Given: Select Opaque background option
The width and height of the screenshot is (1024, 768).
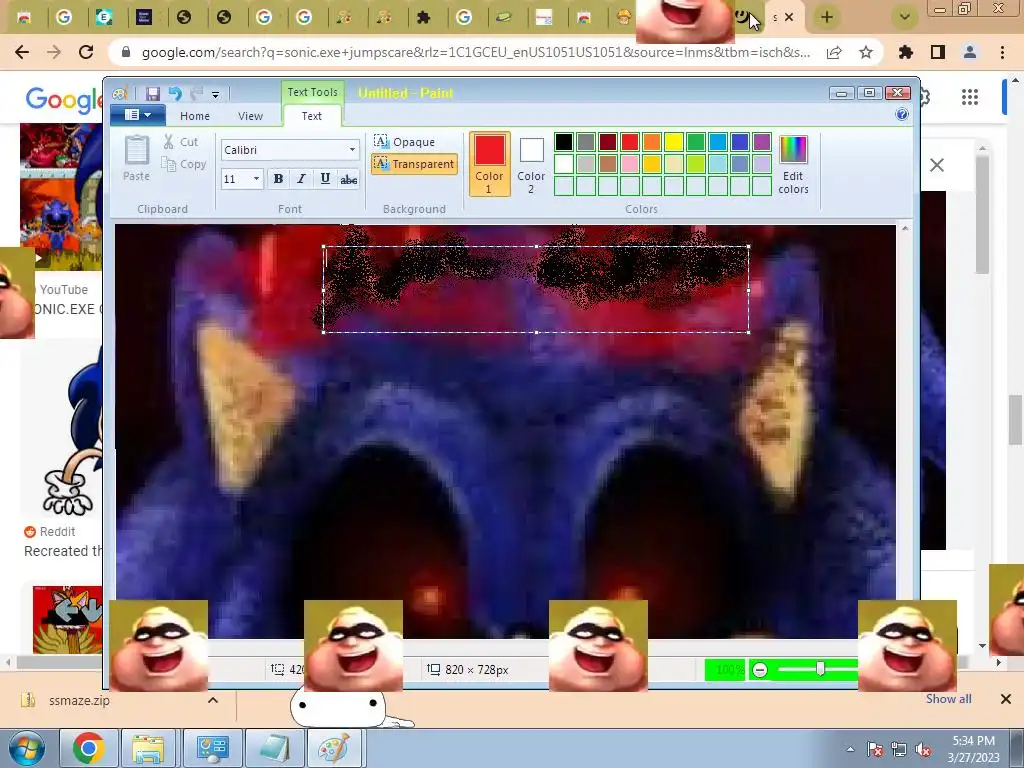Looking at the screenshot, I should pyautogui.click(x=405, y=141).
